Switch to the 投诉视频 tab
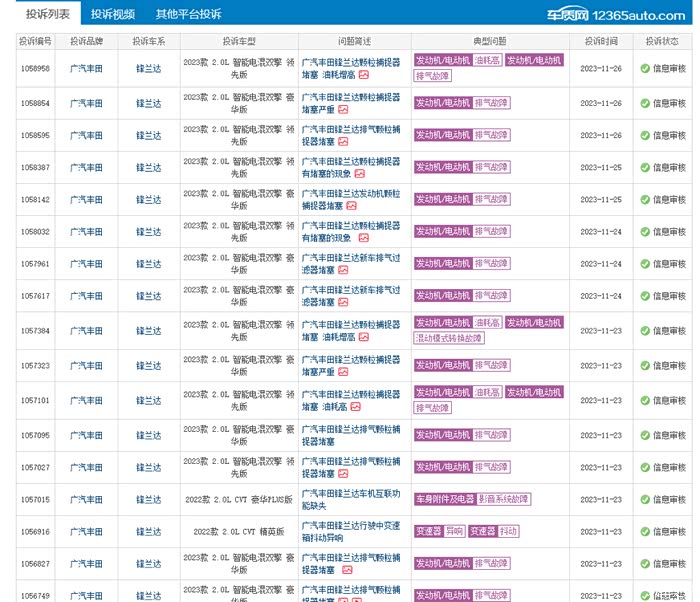700x602 pixels. pos(113,14)
